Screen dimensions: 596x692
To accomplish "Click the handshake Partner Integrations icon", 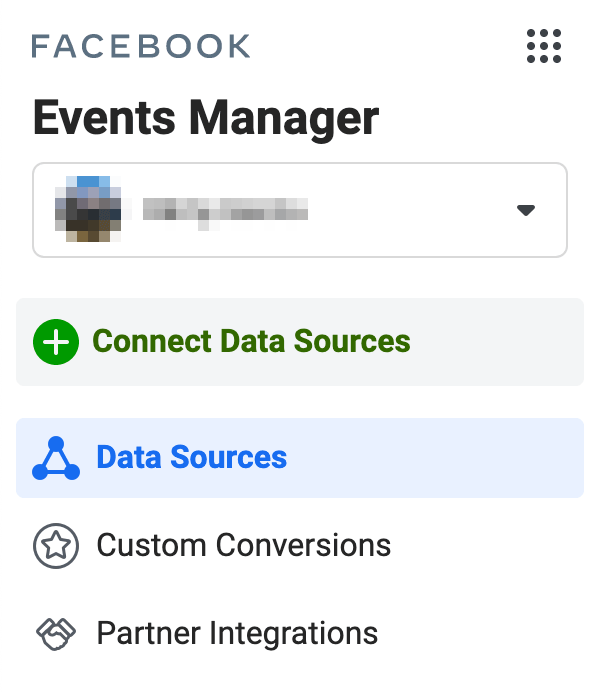I will [x=56, y=634].
